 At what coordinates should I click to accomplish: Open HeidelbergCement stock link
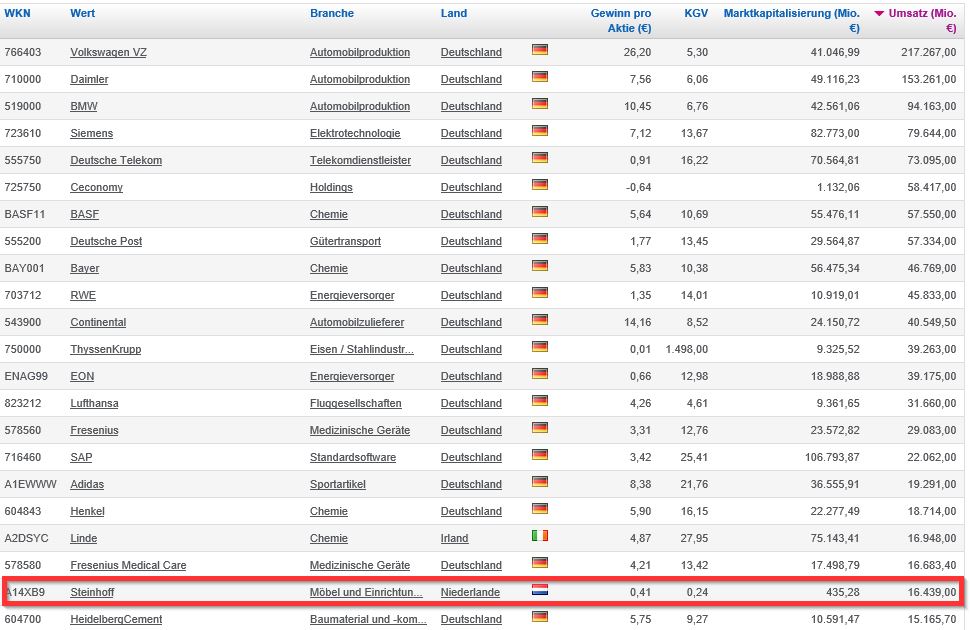(116, 619)
